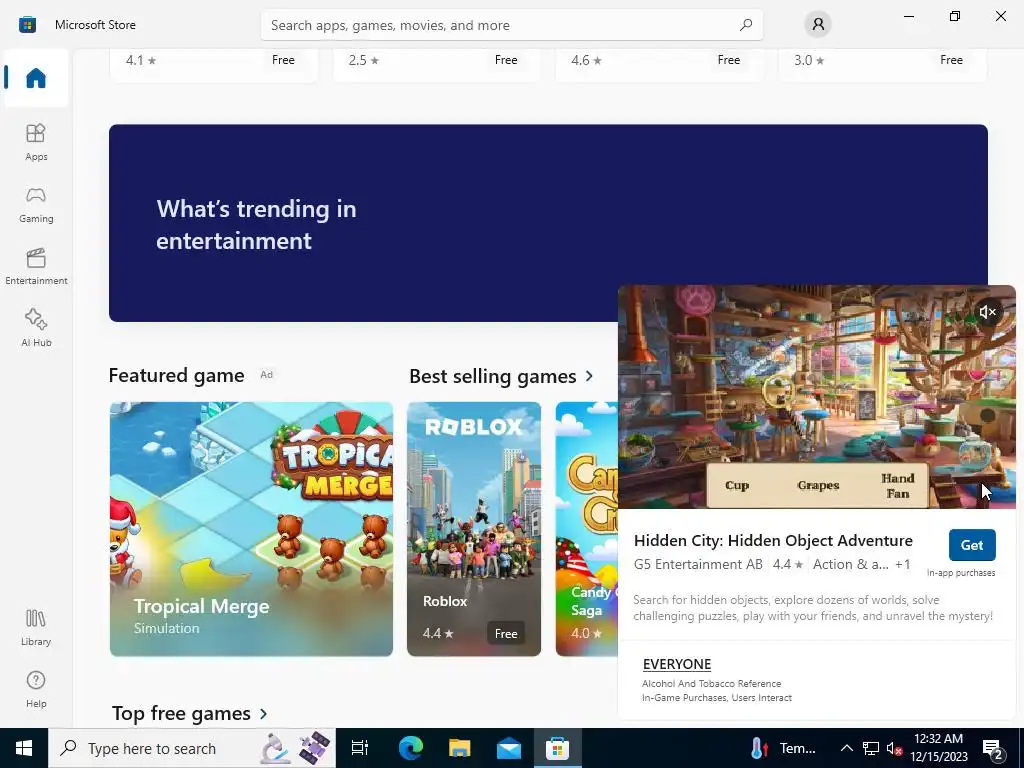This screenshot has width=1024, height=768.
Task: Click the card showing 2.5 rating, Free
Action: click(x=436, y=64)
